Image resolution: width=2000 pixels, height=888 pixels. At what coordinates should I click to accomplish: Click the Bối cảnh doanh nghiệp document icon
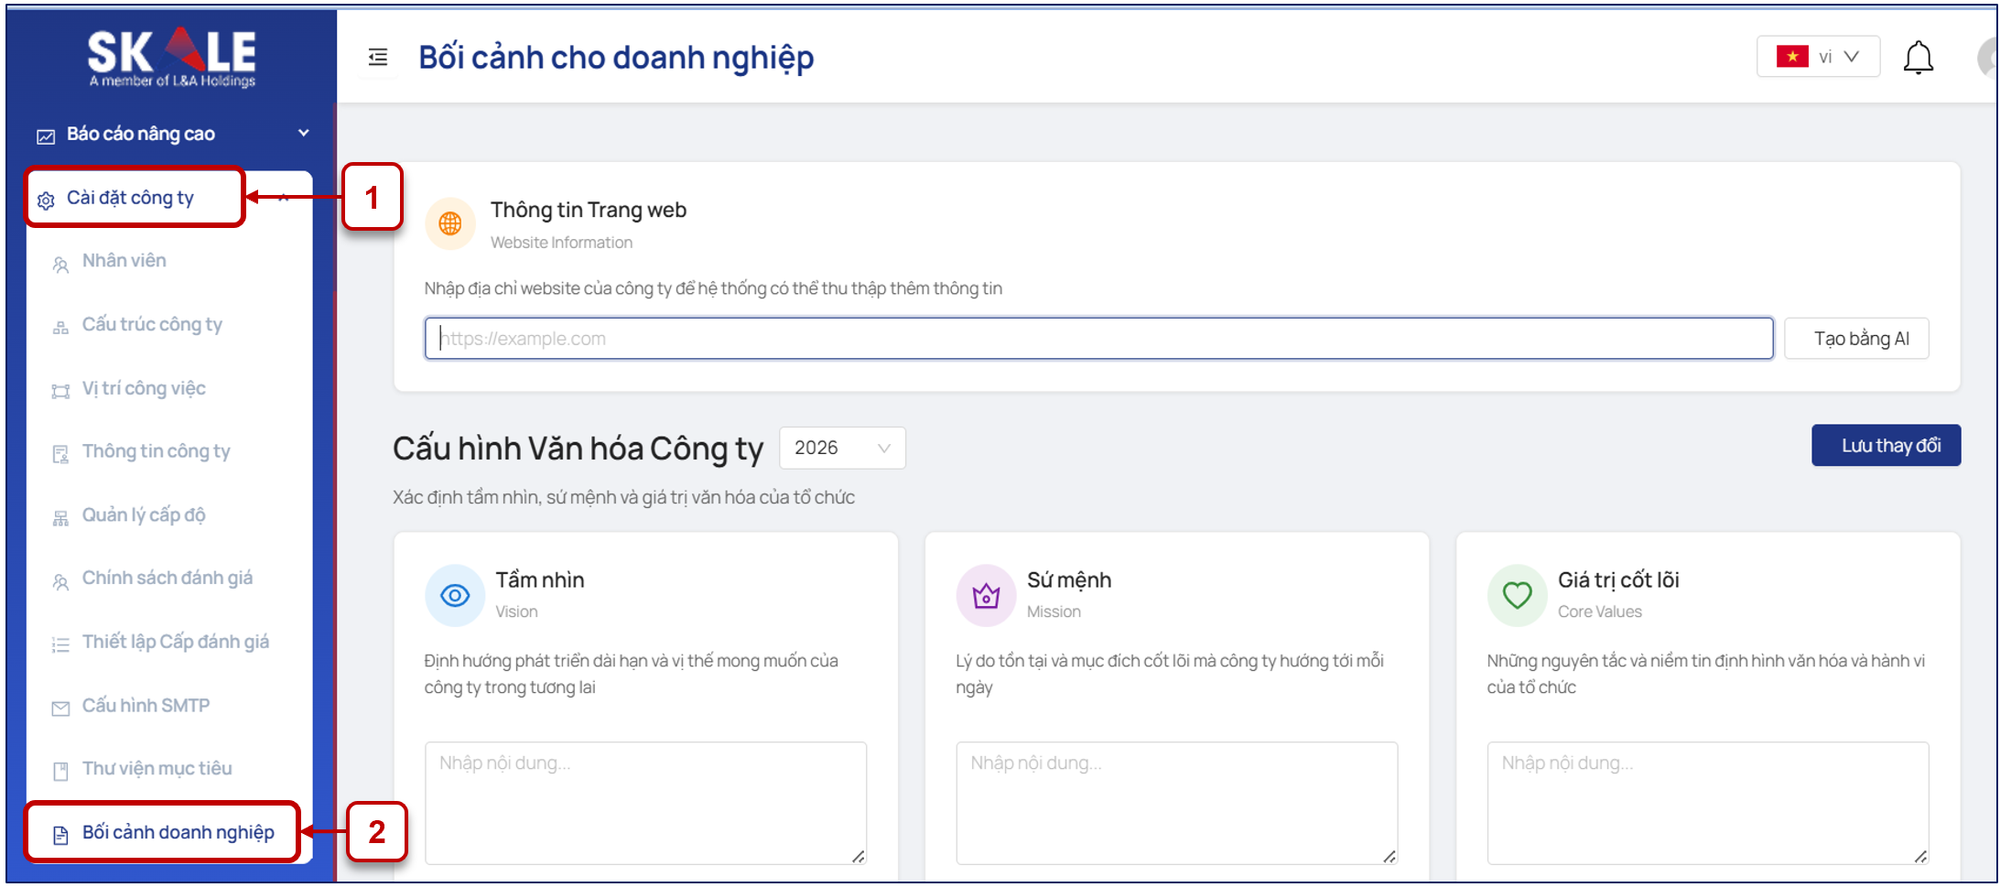(x=61, y=835)
